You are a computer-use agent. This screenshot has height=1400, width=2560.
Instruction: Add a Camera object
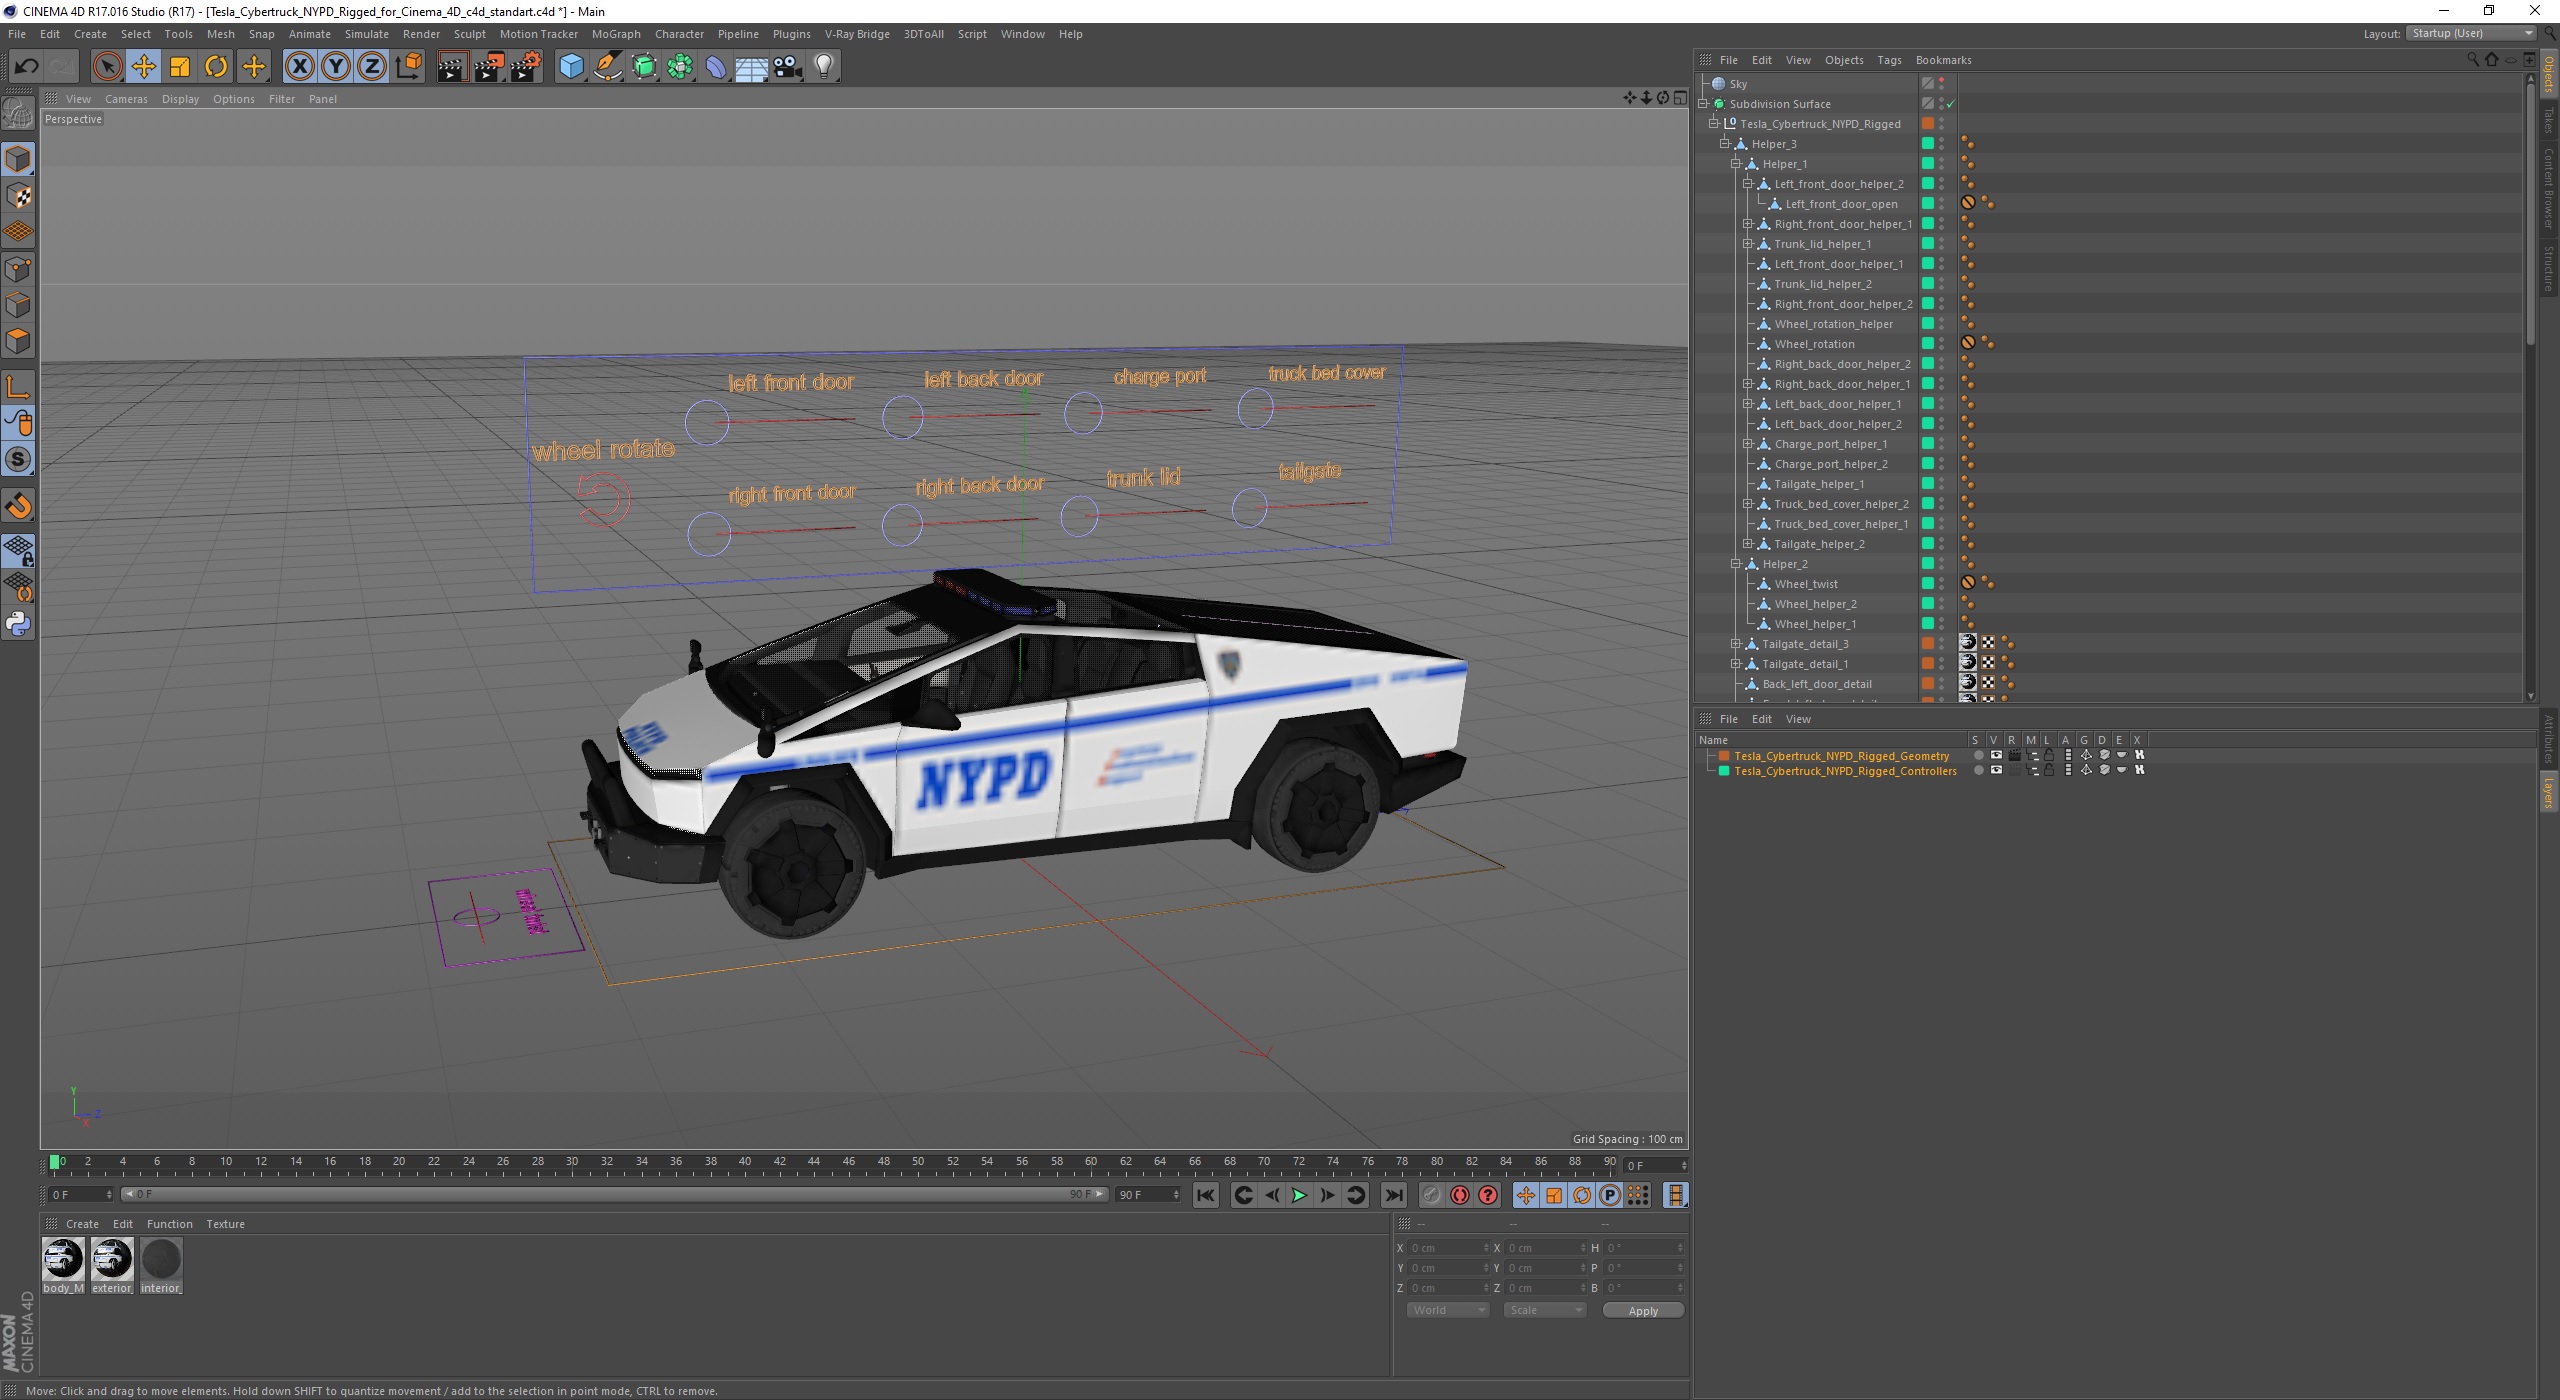click(788, 67)
